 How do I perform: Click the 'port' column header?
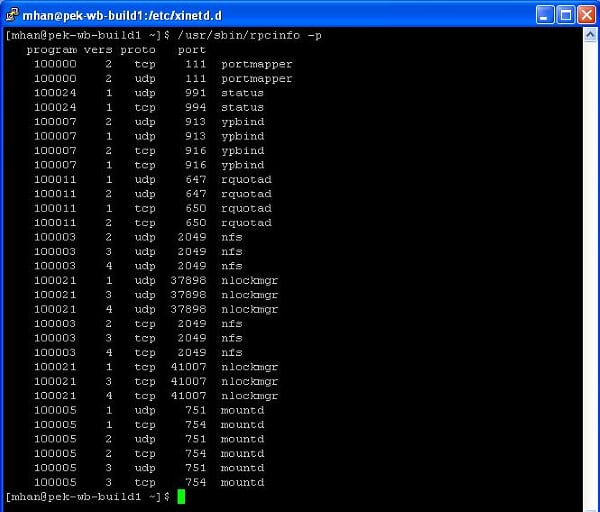192,50
